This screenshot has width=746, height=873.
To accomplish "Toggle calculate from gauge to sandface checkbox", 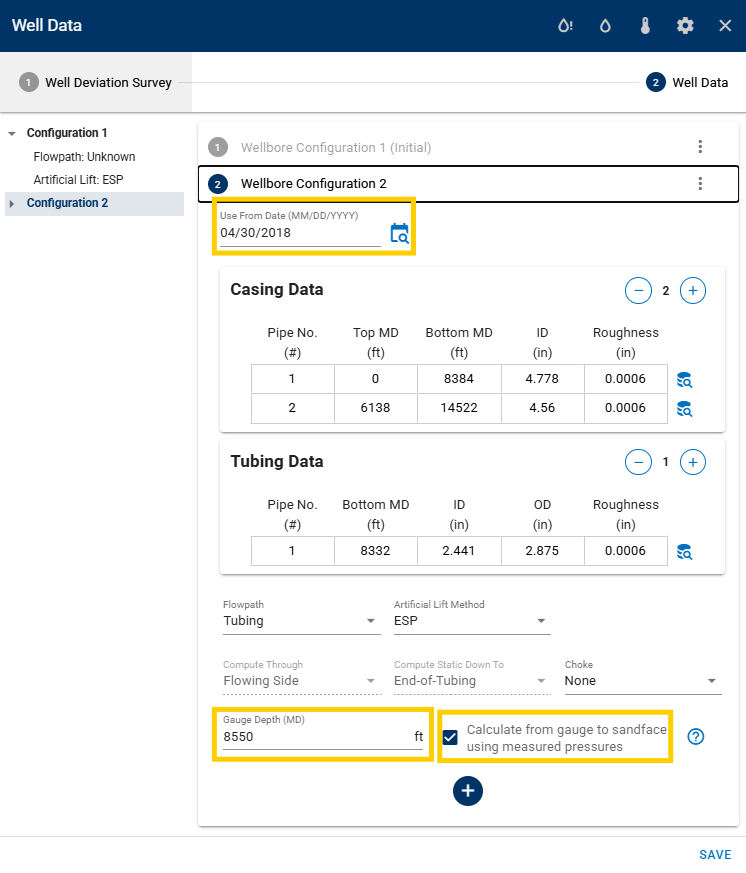I will coord(450,738).
